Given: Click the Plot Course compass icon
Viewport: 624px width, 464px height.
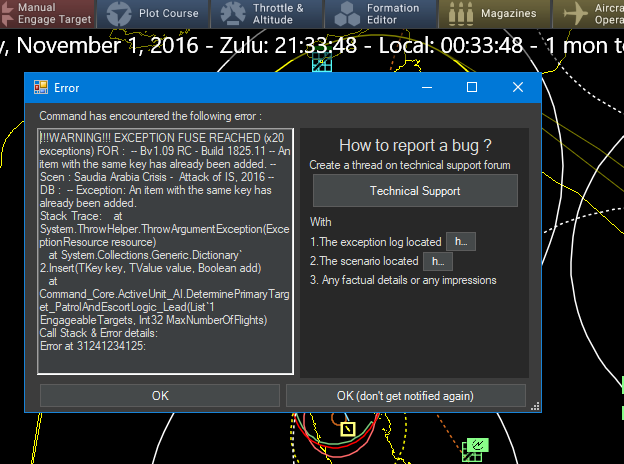Looking at the screenshot, I should tap(119, 14).
